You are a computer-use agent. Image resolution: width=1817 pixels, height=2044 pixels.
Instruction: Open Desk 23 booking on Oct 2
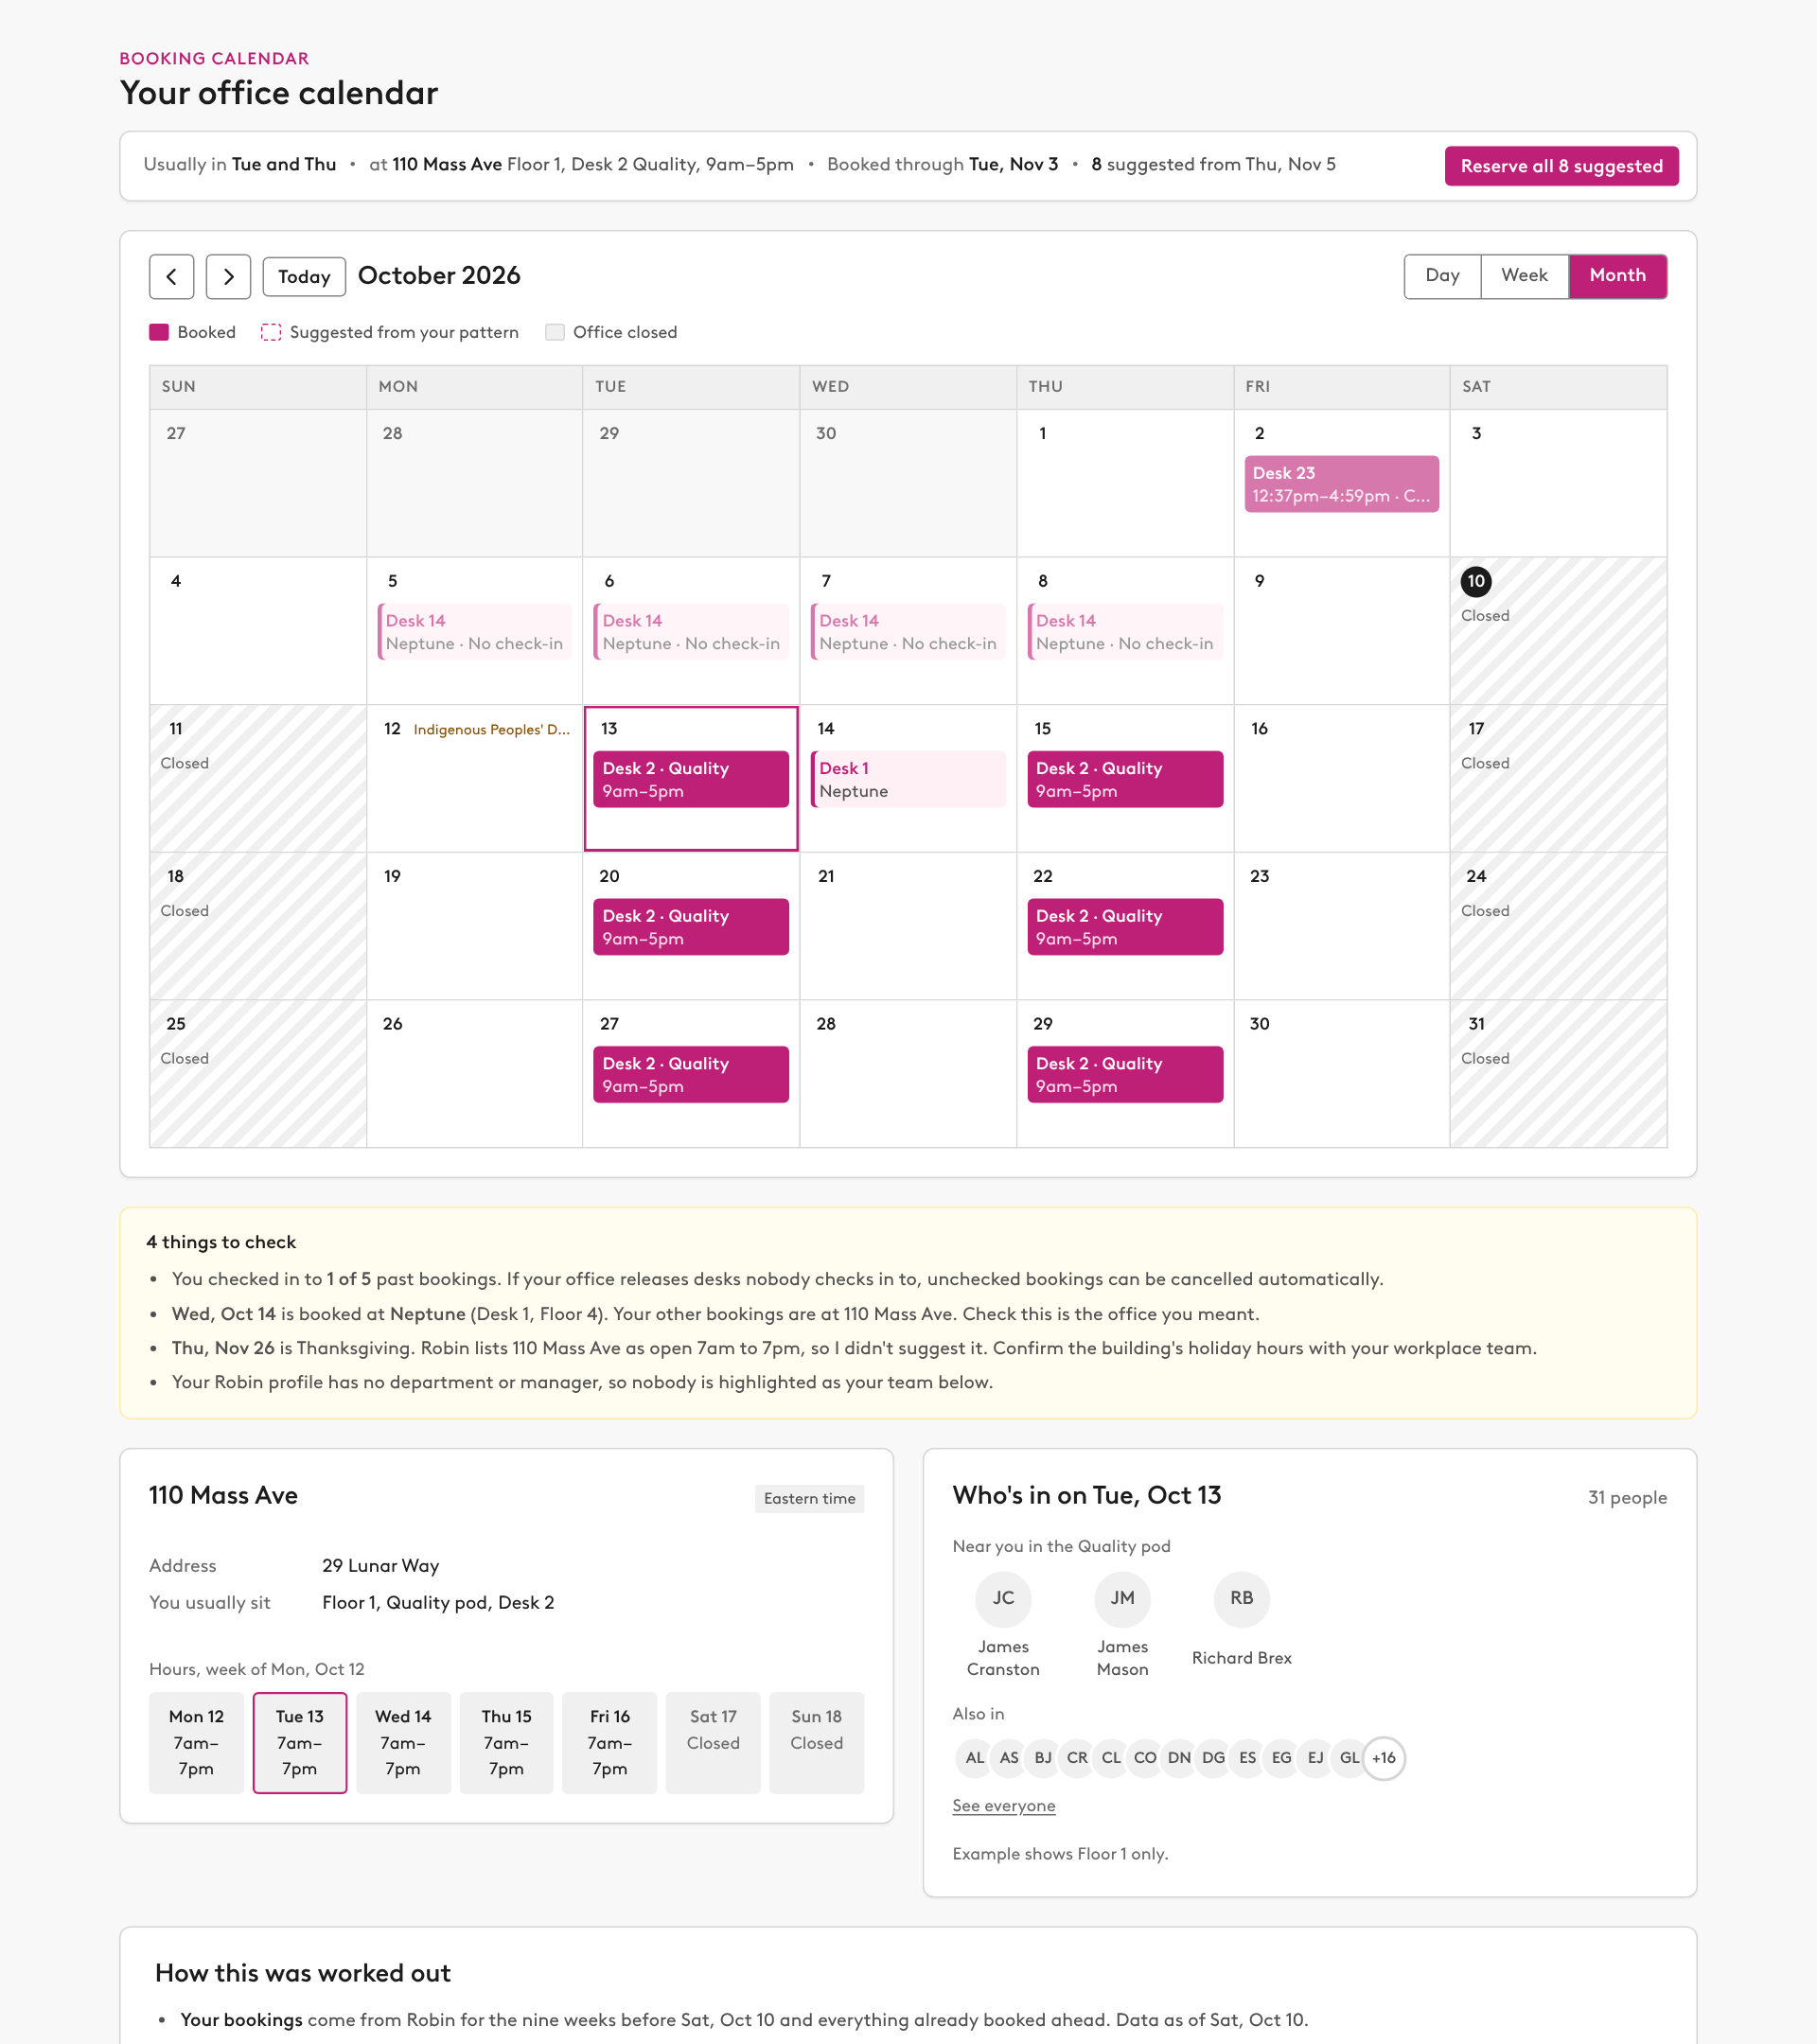(1341, 484)
